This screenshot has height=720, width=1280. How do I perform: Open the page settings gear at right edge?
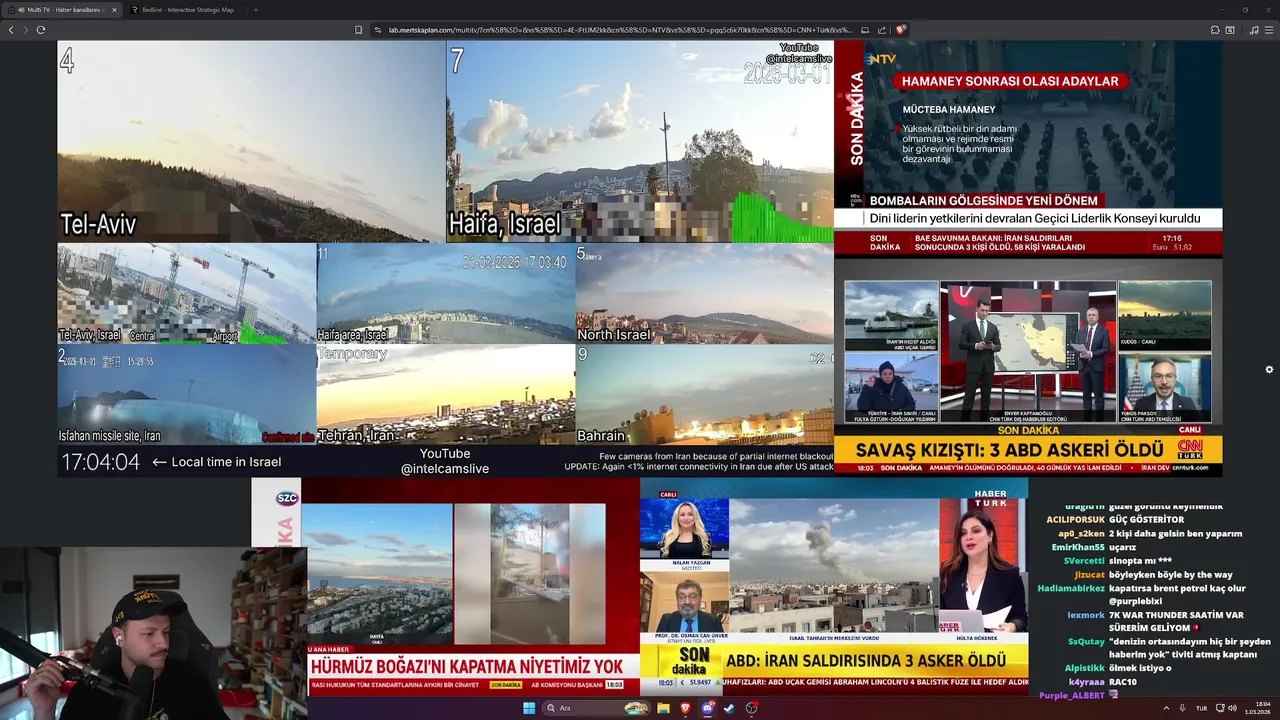[x=1269, y=369]
